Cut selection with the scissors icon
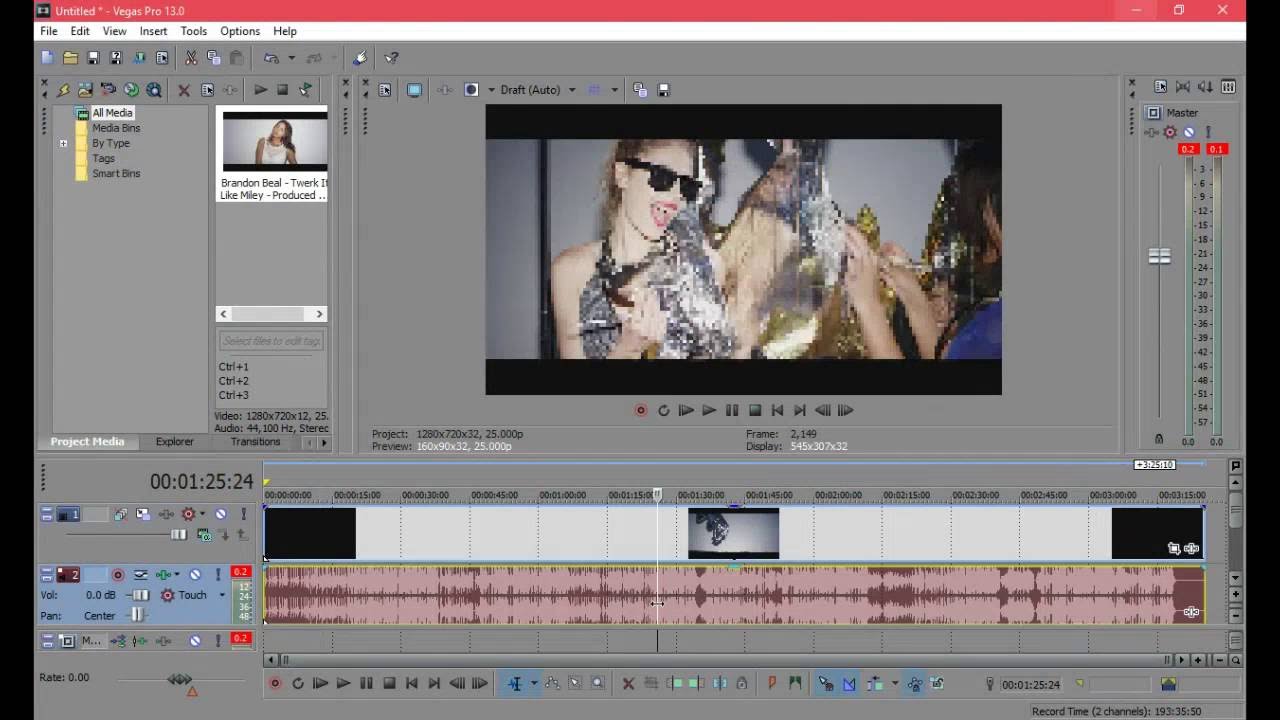 point(191,58)
